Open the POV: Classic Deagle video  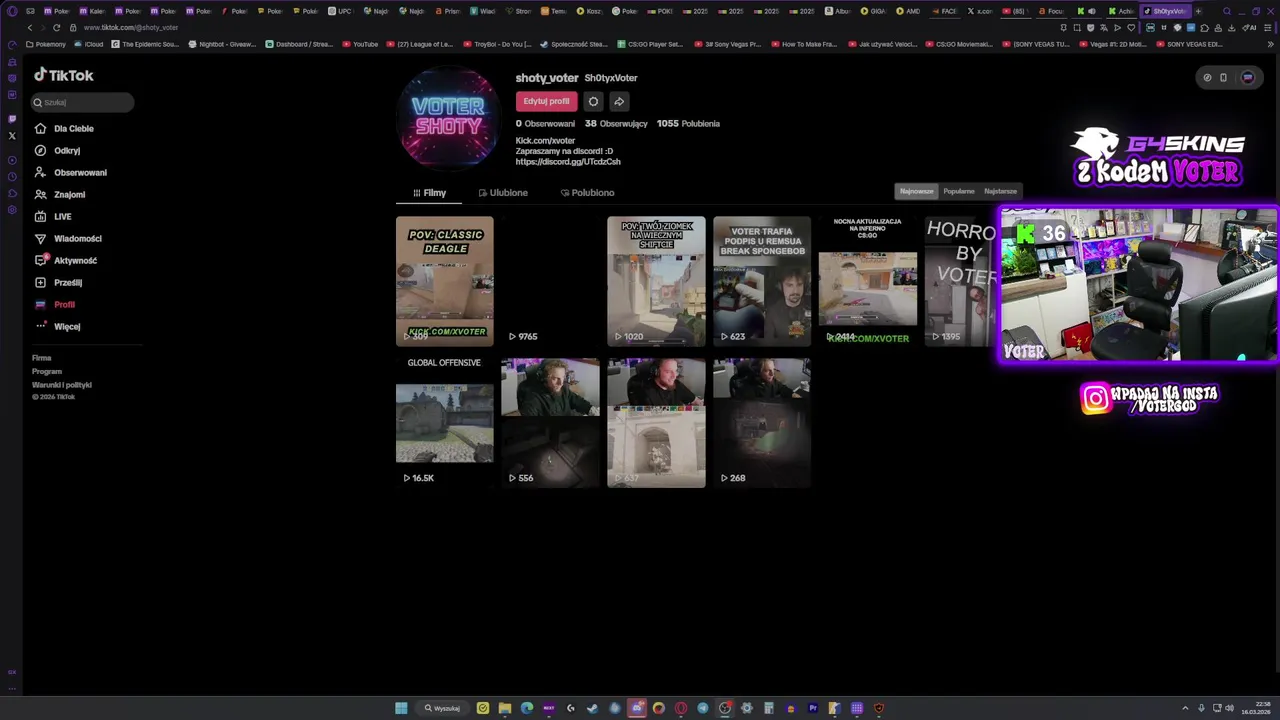click(x=444, y=281)
